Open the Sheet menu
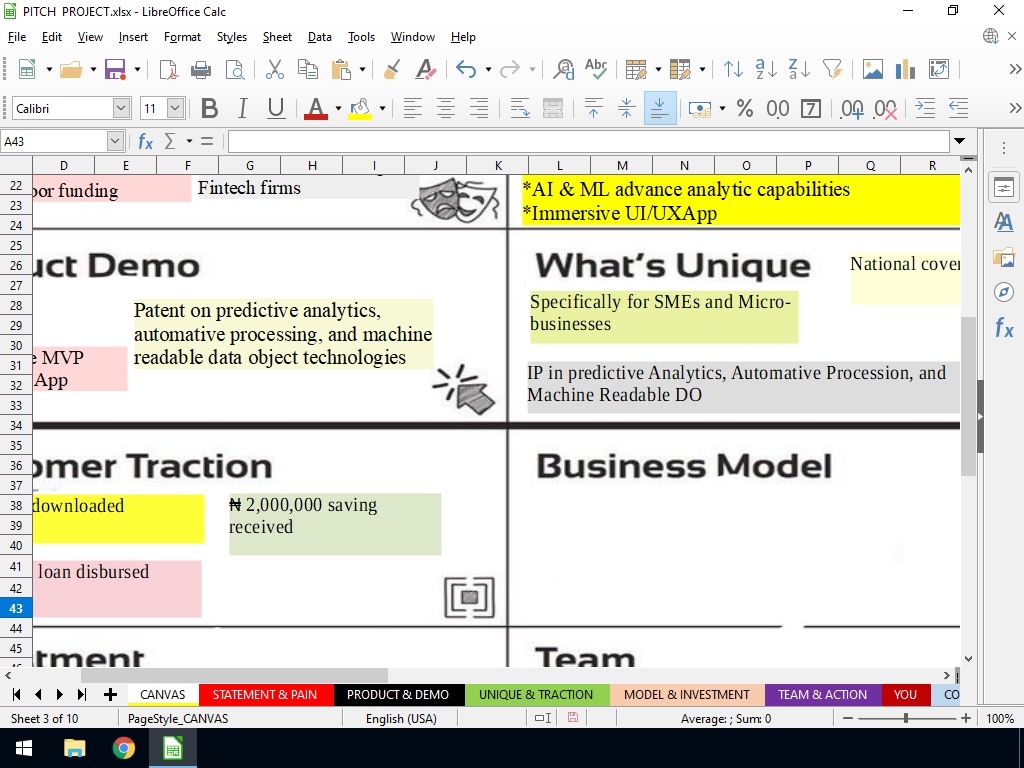The height and width of the screenshot is (768, 1024). pyautogui.click(x=277, y=37)
